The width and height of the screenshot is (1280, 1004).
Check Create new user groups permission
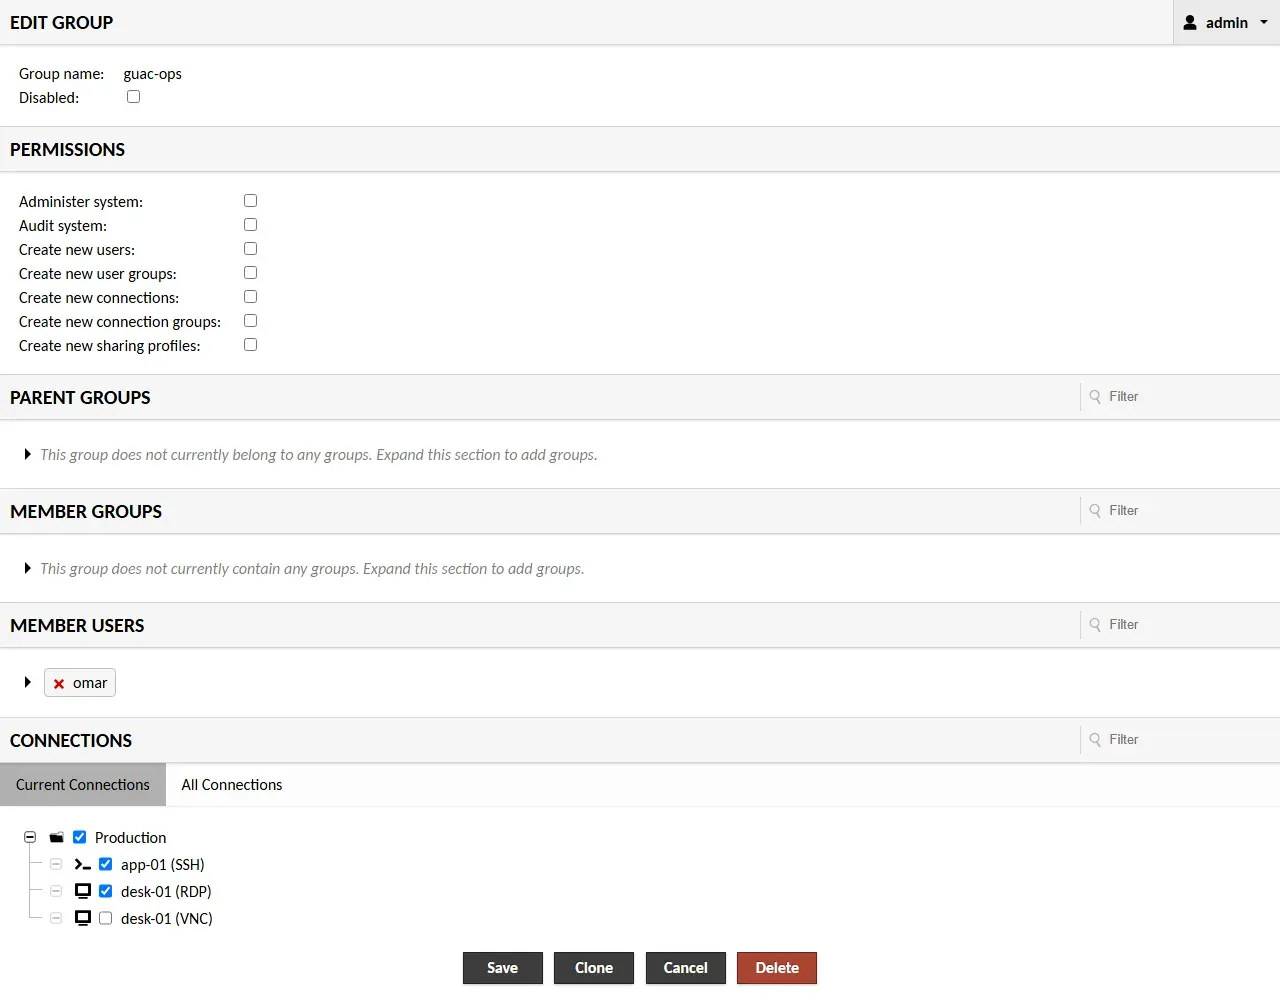[250, 273]
